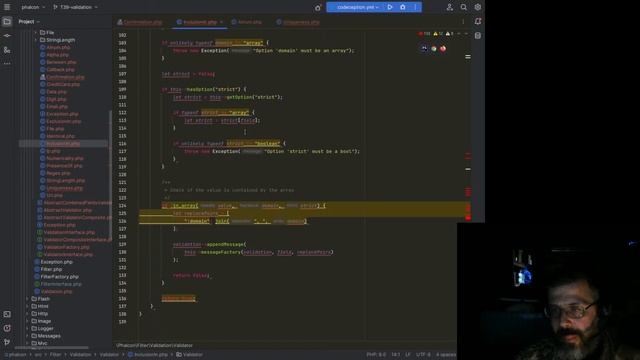Expand the StringLength folder
This screenshot has height=360, width=640.
(36, 40)
